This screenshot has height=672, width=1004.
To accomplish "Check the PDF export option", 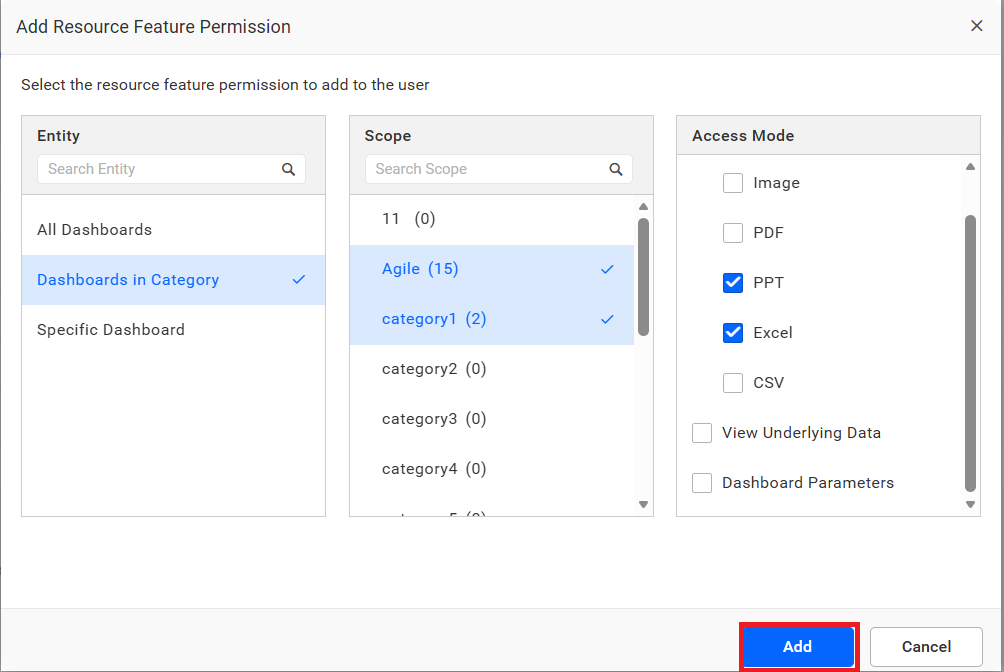I will click(x=733, y=232).
